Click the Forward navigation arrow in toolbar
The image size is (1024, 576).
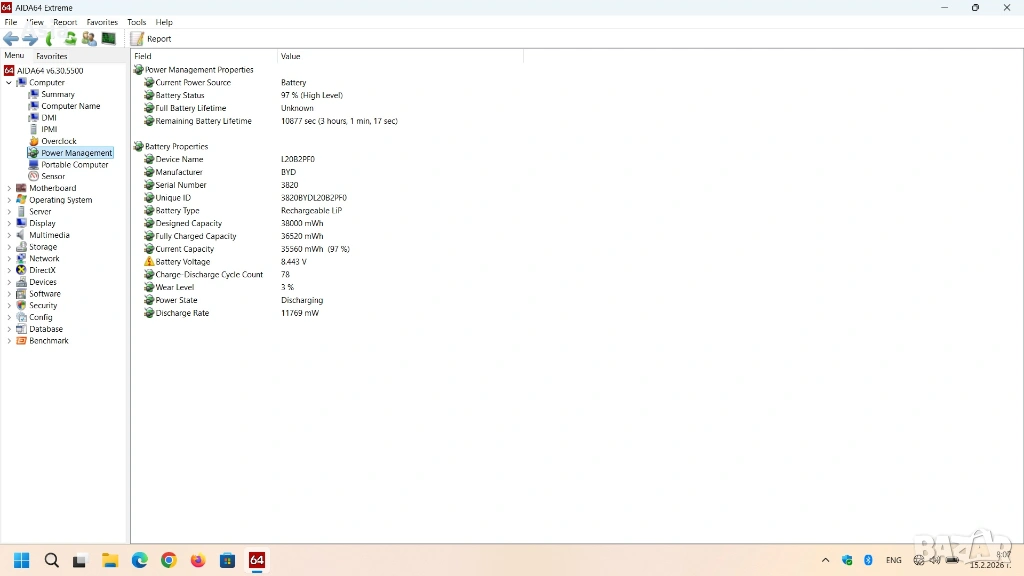point(30,39)
